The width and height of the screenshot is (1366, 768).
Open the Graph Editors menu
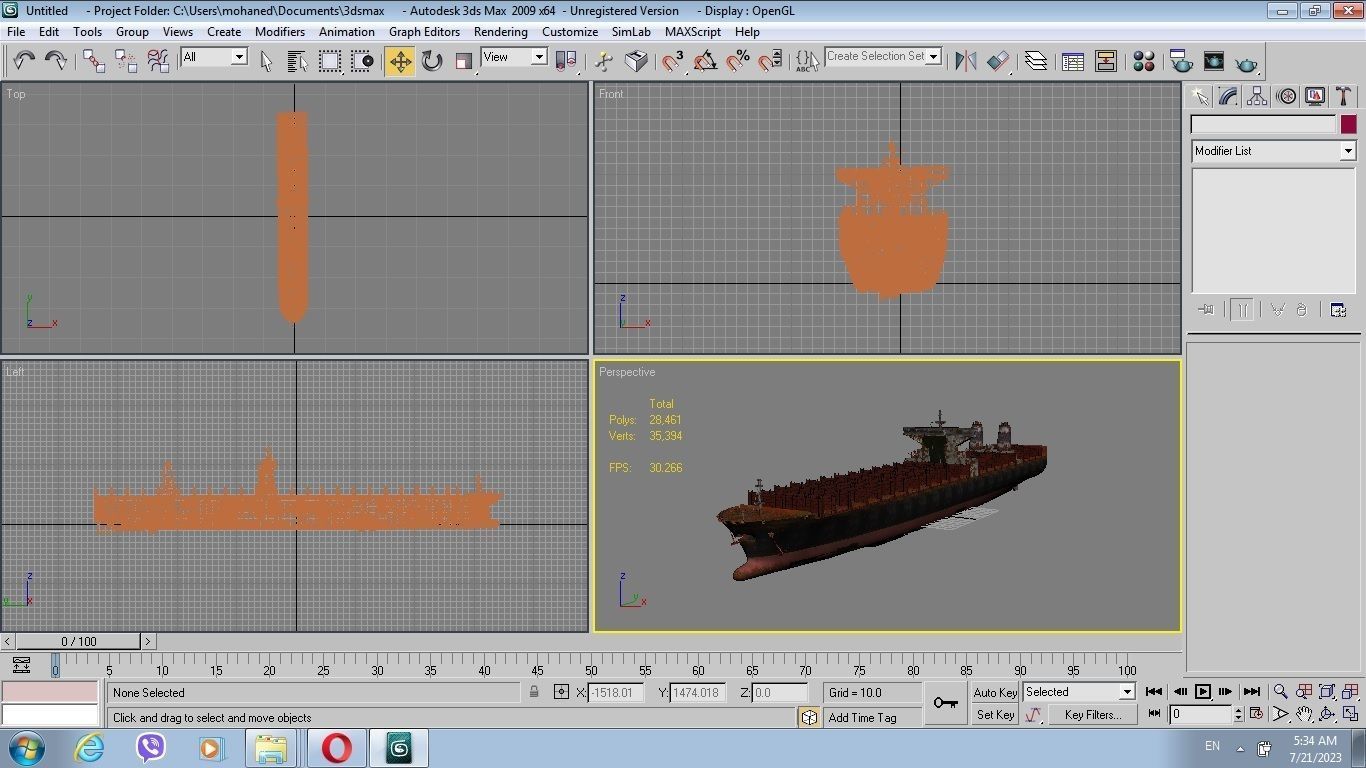424,32
